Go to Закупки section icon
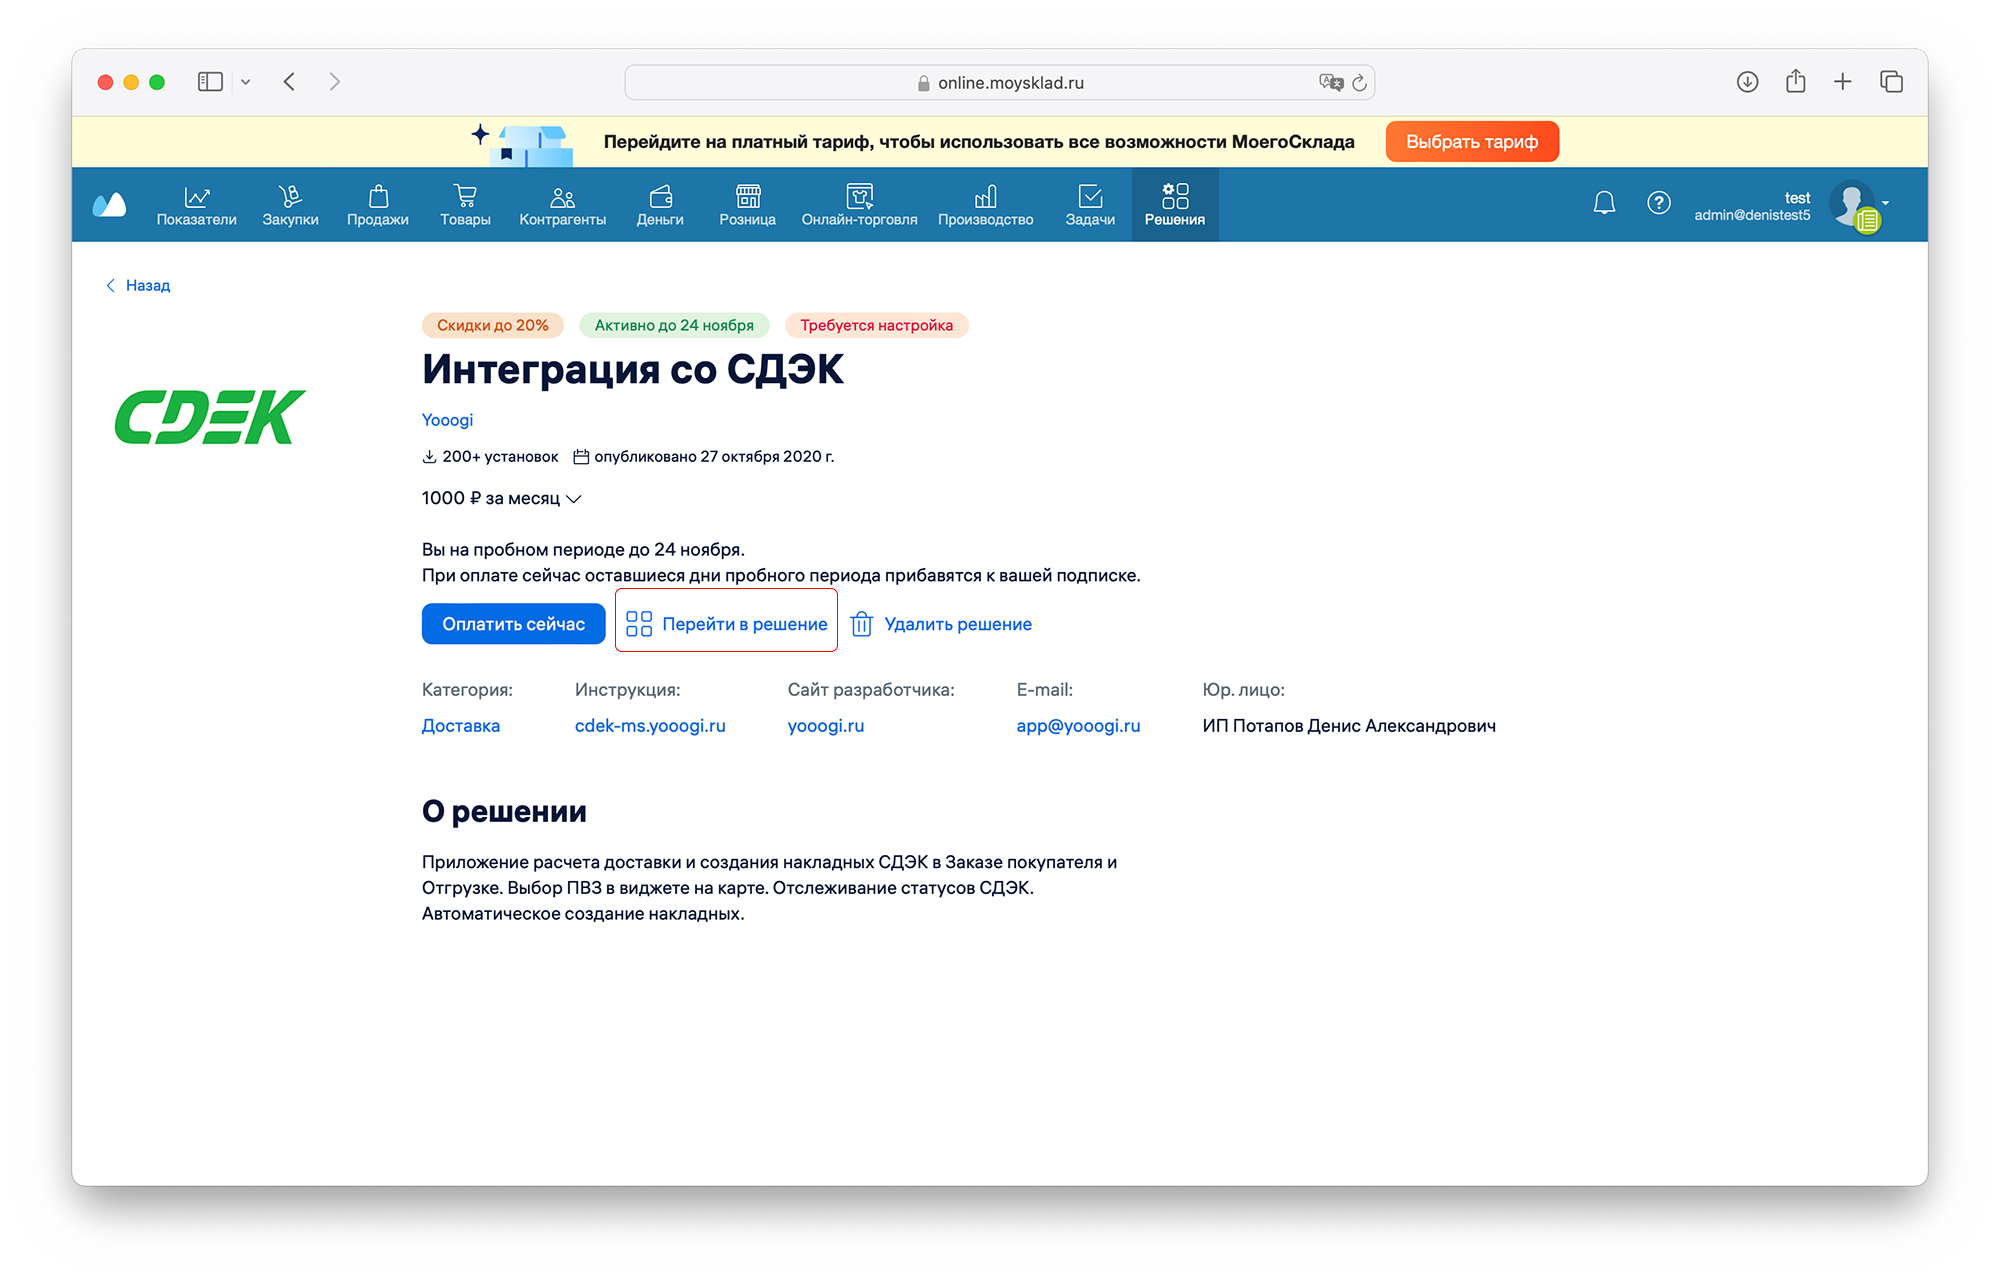2000x1281 pixels. (x=290, y=196)
